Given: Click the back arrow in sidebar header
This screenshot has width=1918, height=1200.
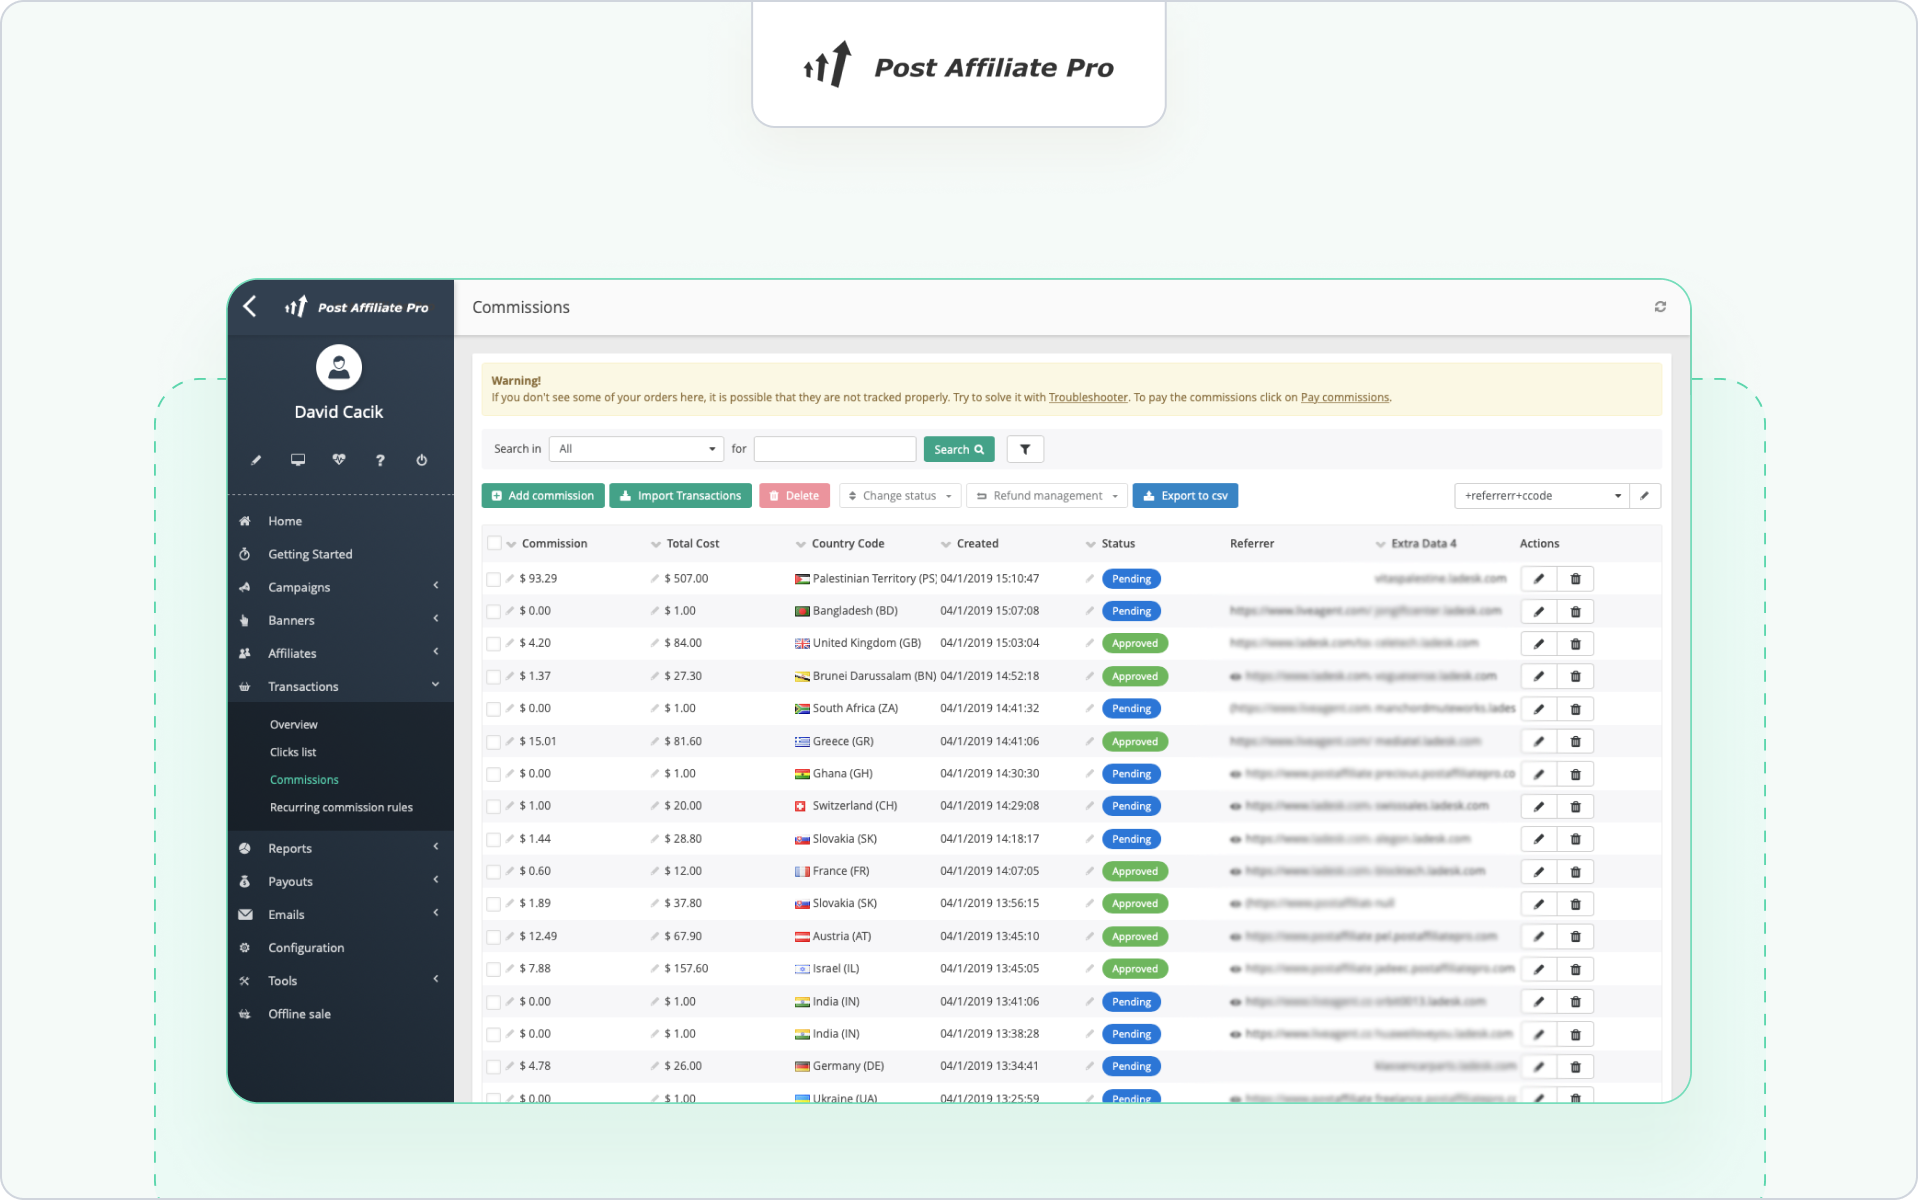Looking at the screenshot, I should point(250,307).
